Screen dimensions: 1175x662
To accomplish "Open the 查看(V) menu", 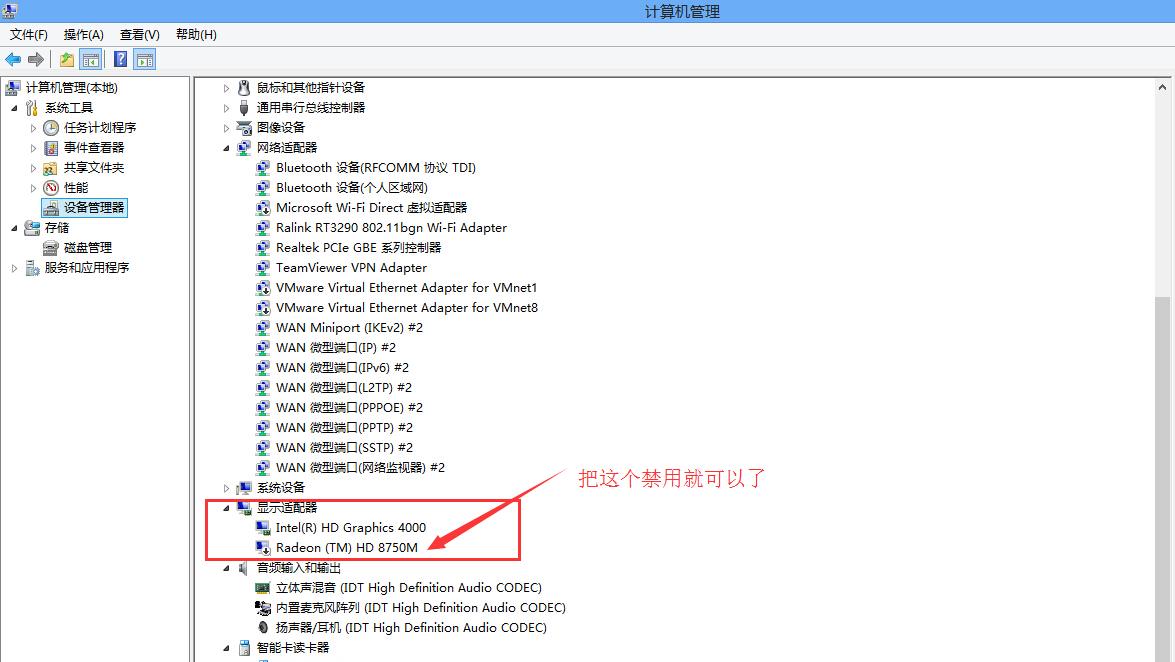I will click(139, 34).
